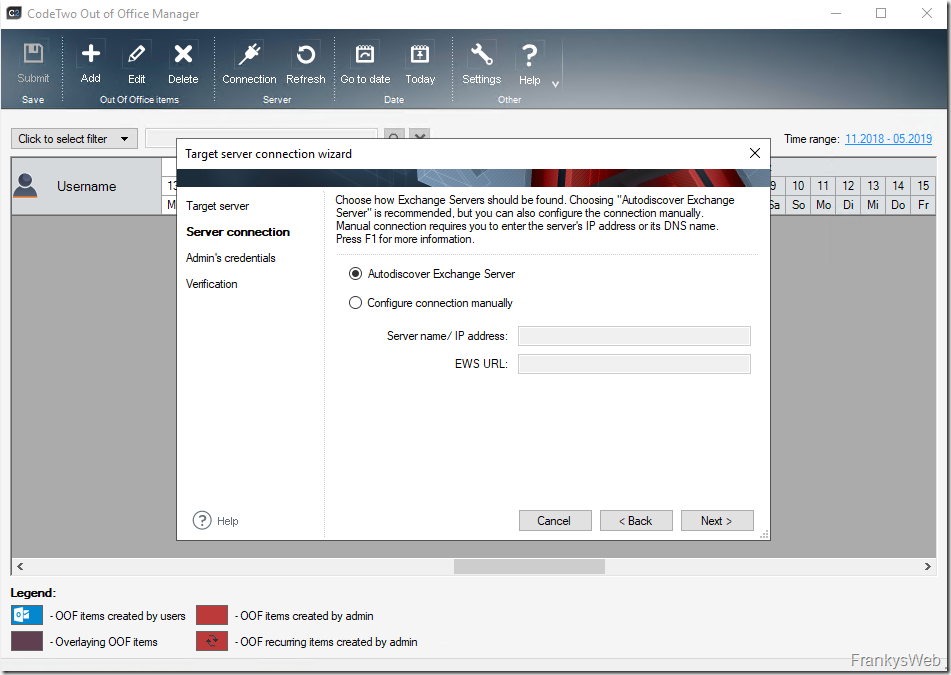Click the purple Overlaying OOF items swatch
Image resolution: width=951 pixels, height=675 pixels.
tap(27, 641)
